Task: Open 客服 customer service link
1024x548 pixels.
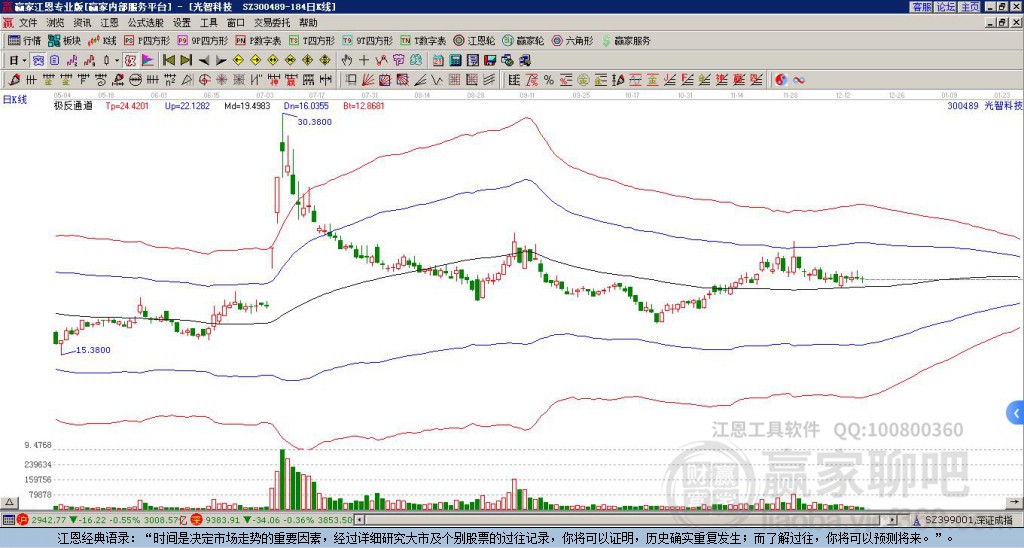Action: click(922, 7)
